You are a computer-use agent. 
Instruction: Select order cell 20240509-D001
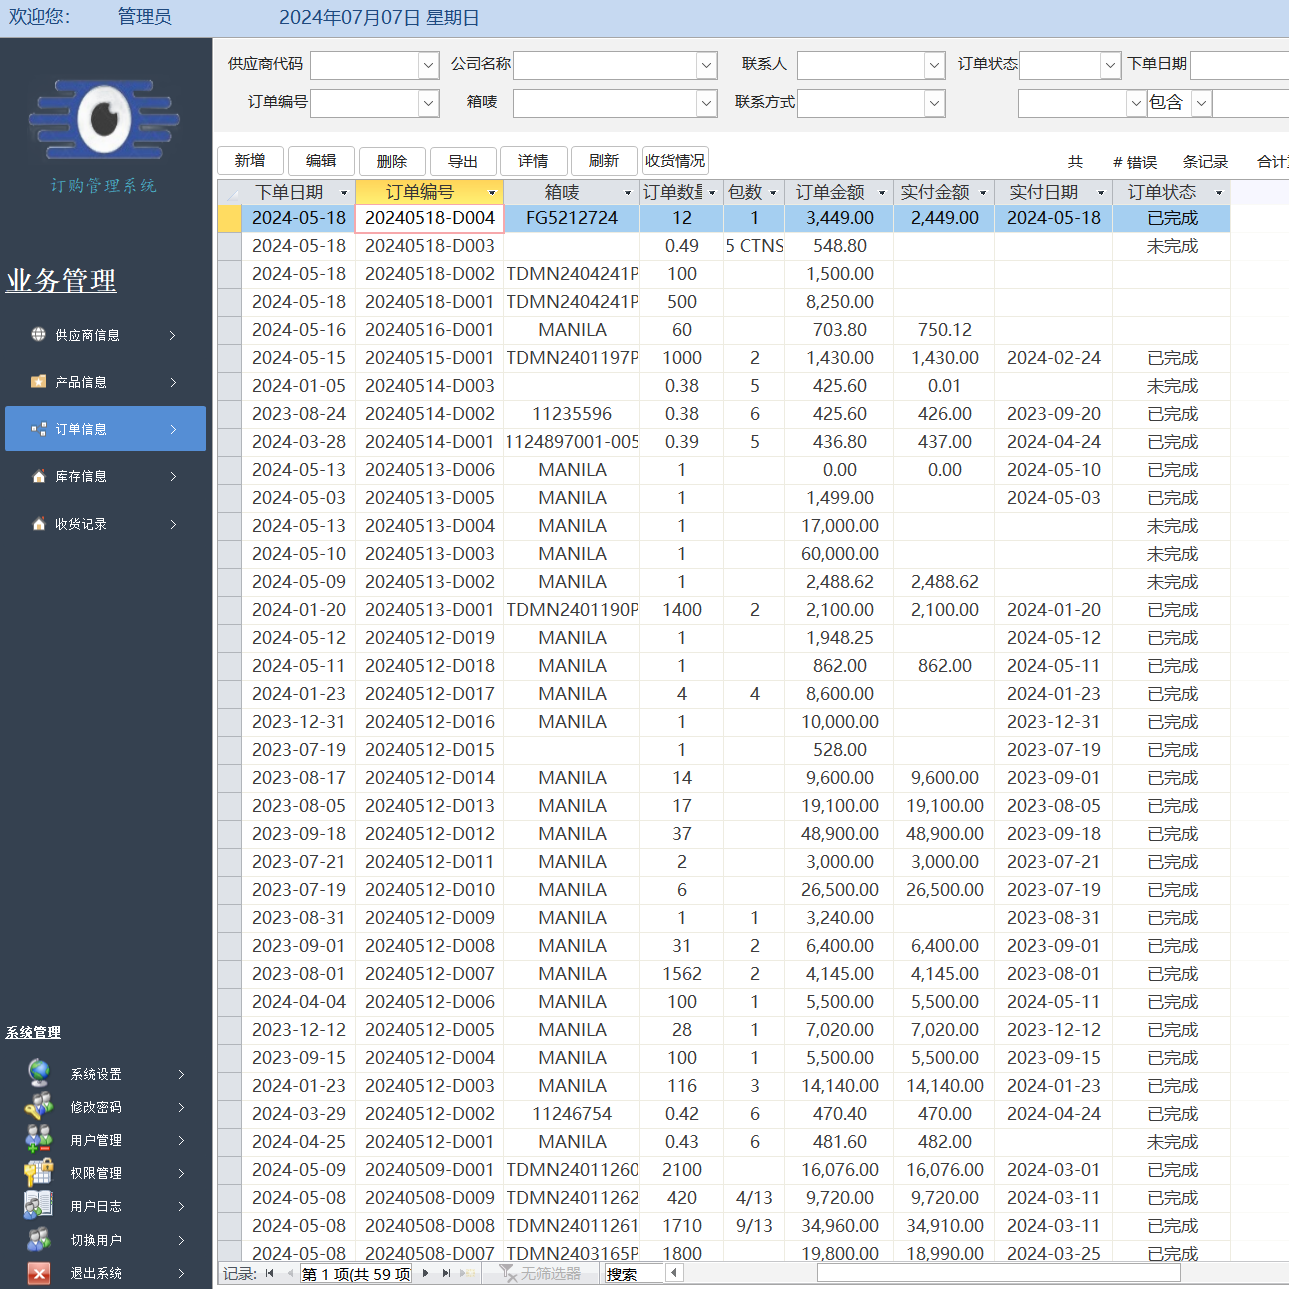[429, 1170]
